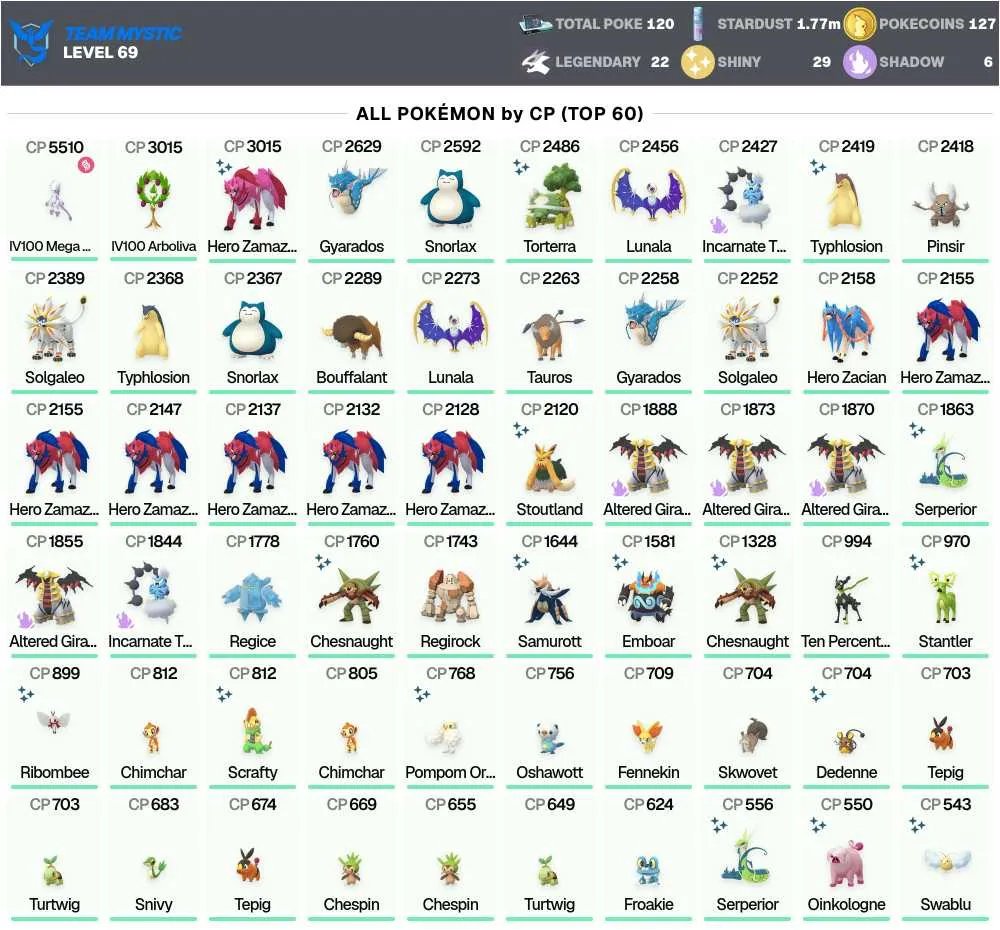The width and height of the screenshot is (1000, 930).
Task: Select the Froakie sprite
Action: pos(649,871)
